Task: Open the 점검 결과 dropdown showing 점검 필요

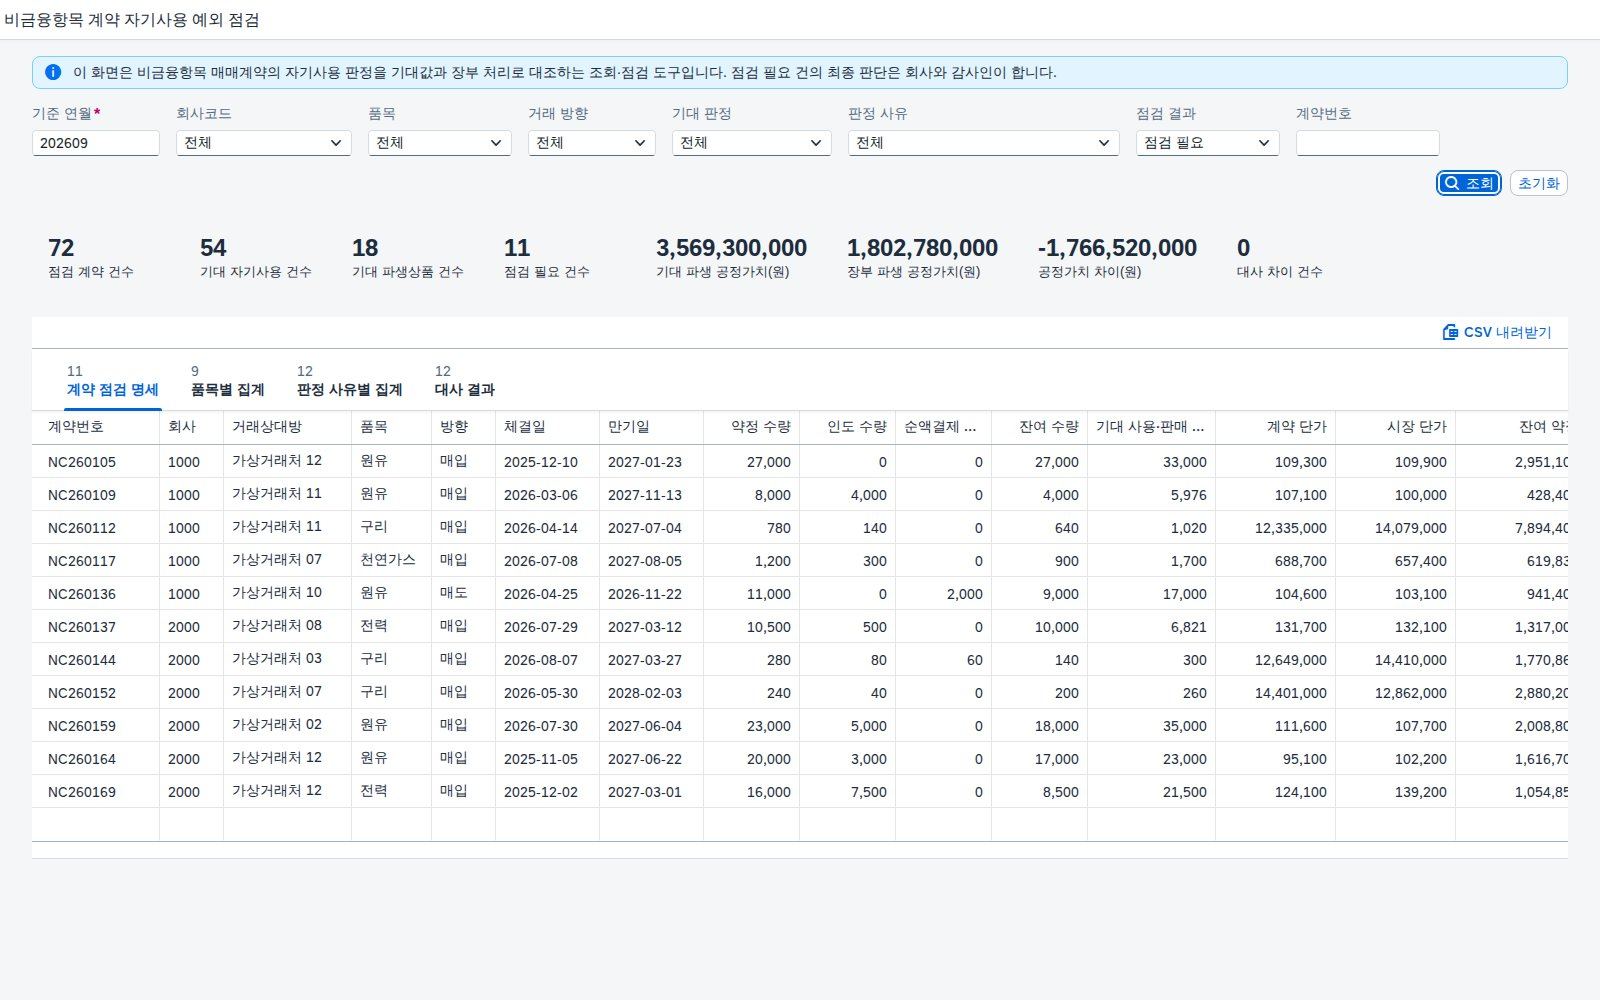Action: click(1208, 143)
